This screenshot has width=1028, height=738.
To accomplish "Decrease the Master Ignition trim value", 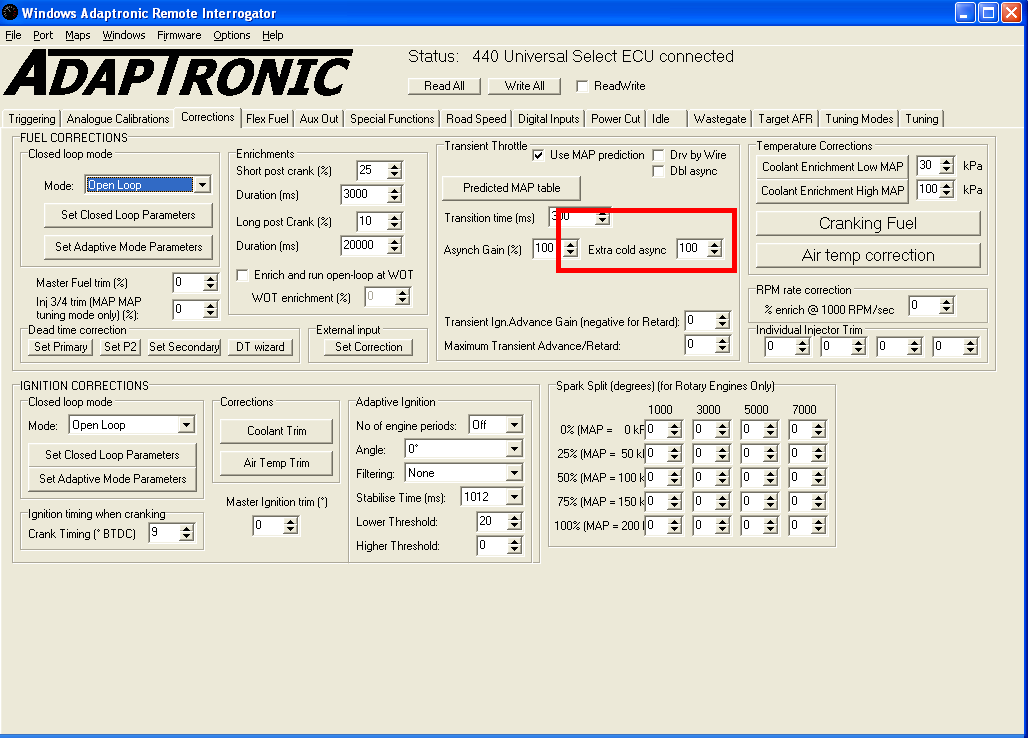I will [290, 530].
